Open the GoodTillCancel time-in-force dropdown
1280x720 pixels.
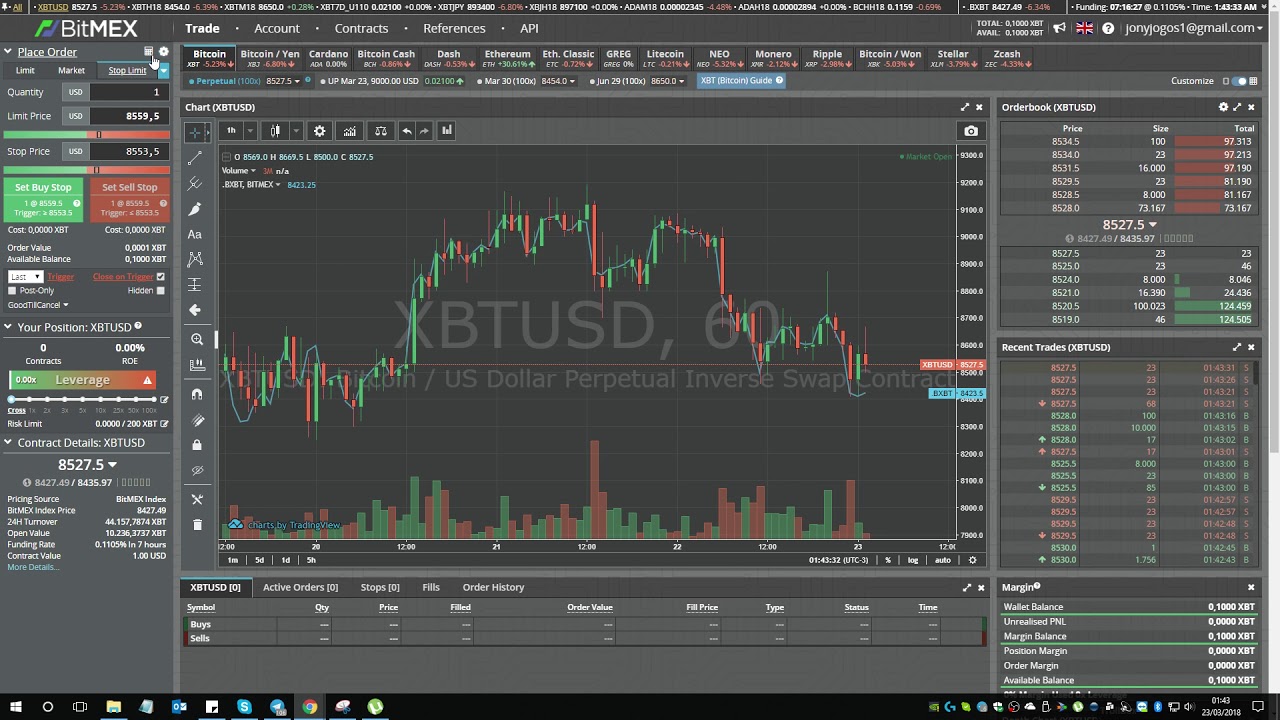tap(38, 305)
